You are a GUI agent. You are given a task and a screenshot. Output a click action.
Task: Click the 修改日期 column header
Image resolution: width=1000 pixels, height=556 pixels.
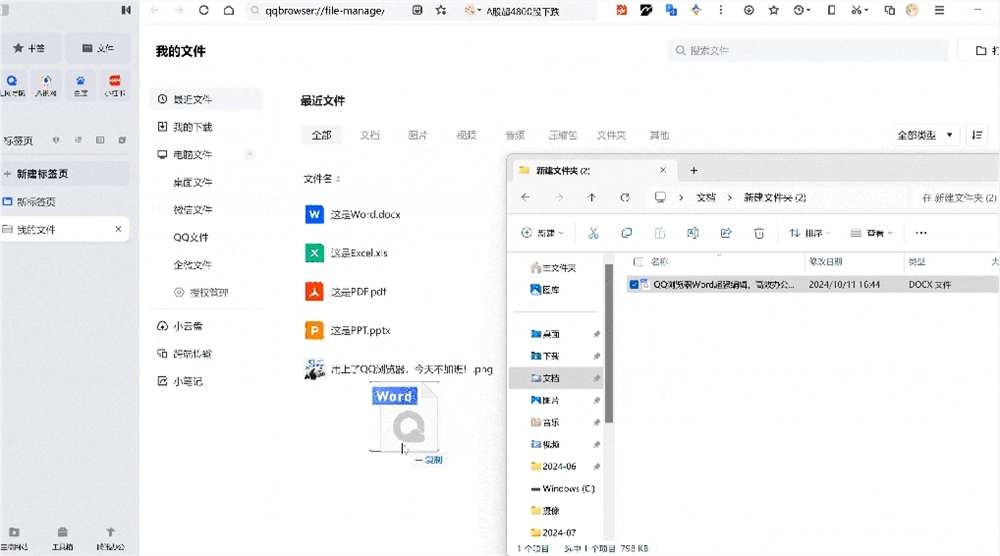(825, 261)
